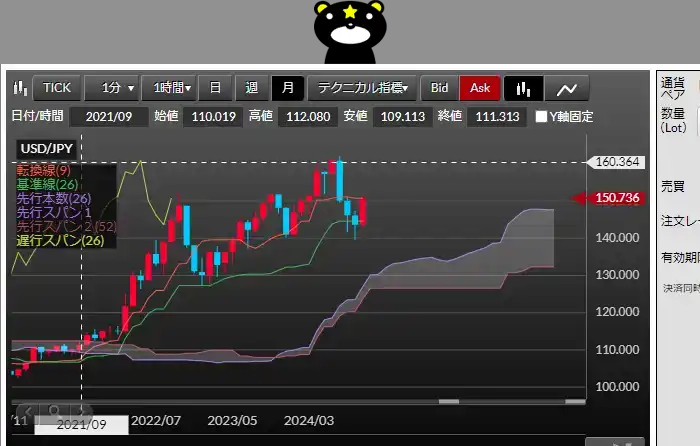This screenshot has width=700, height=446.
Task: Click the candlestick chart icon left of TICK
Action: 20,88
